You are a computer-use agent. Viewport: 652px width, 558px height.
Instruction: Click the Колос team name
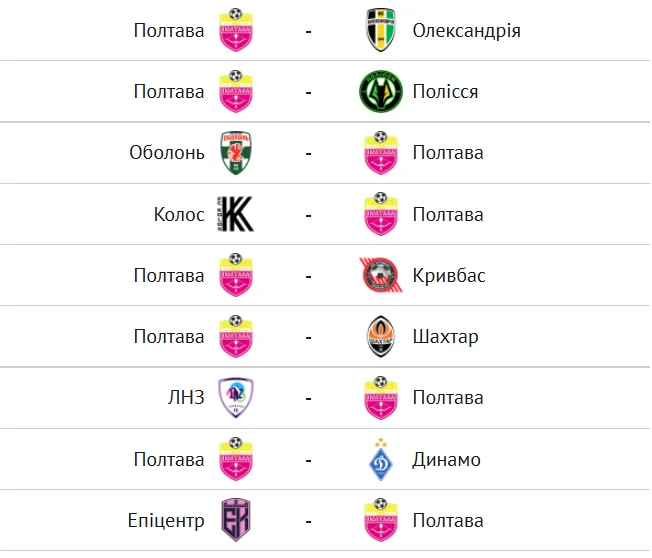(x=179, y=215)
